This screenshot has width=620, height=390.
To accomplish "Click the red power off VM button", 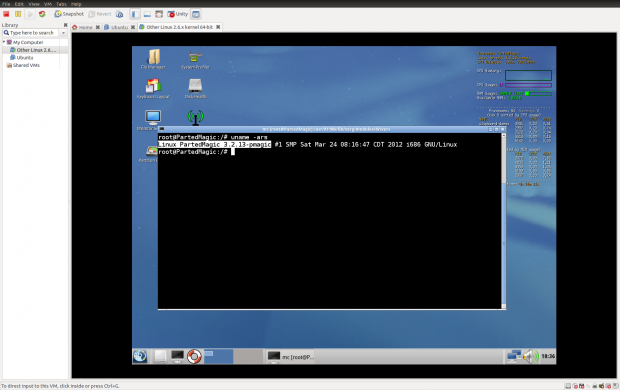I will click(x=6, y=14).
